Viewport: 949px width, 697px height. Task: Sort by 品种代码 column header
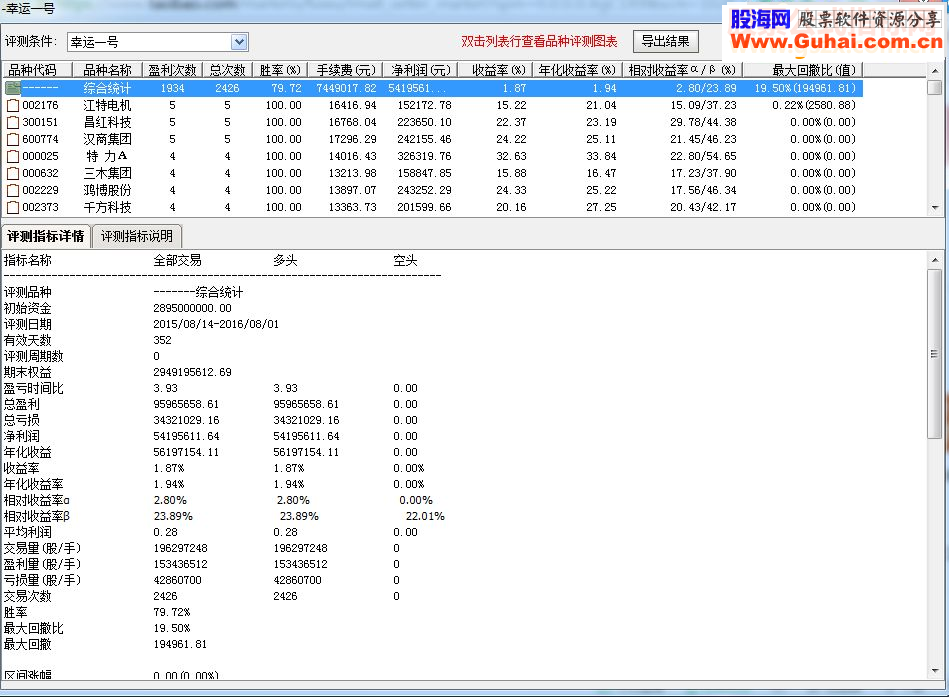[x=36, y=70]
